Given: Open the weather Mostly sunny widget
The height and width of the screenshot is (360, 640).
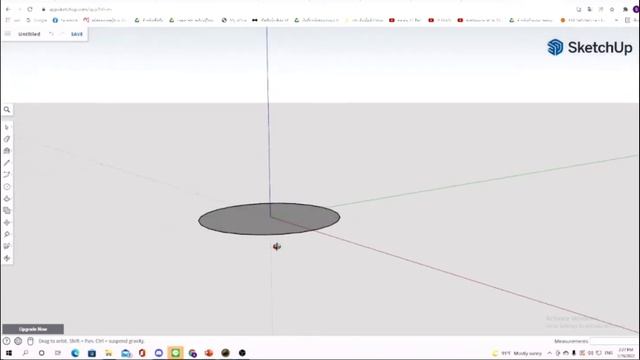Looking at the screenshot, I should 518,353.
